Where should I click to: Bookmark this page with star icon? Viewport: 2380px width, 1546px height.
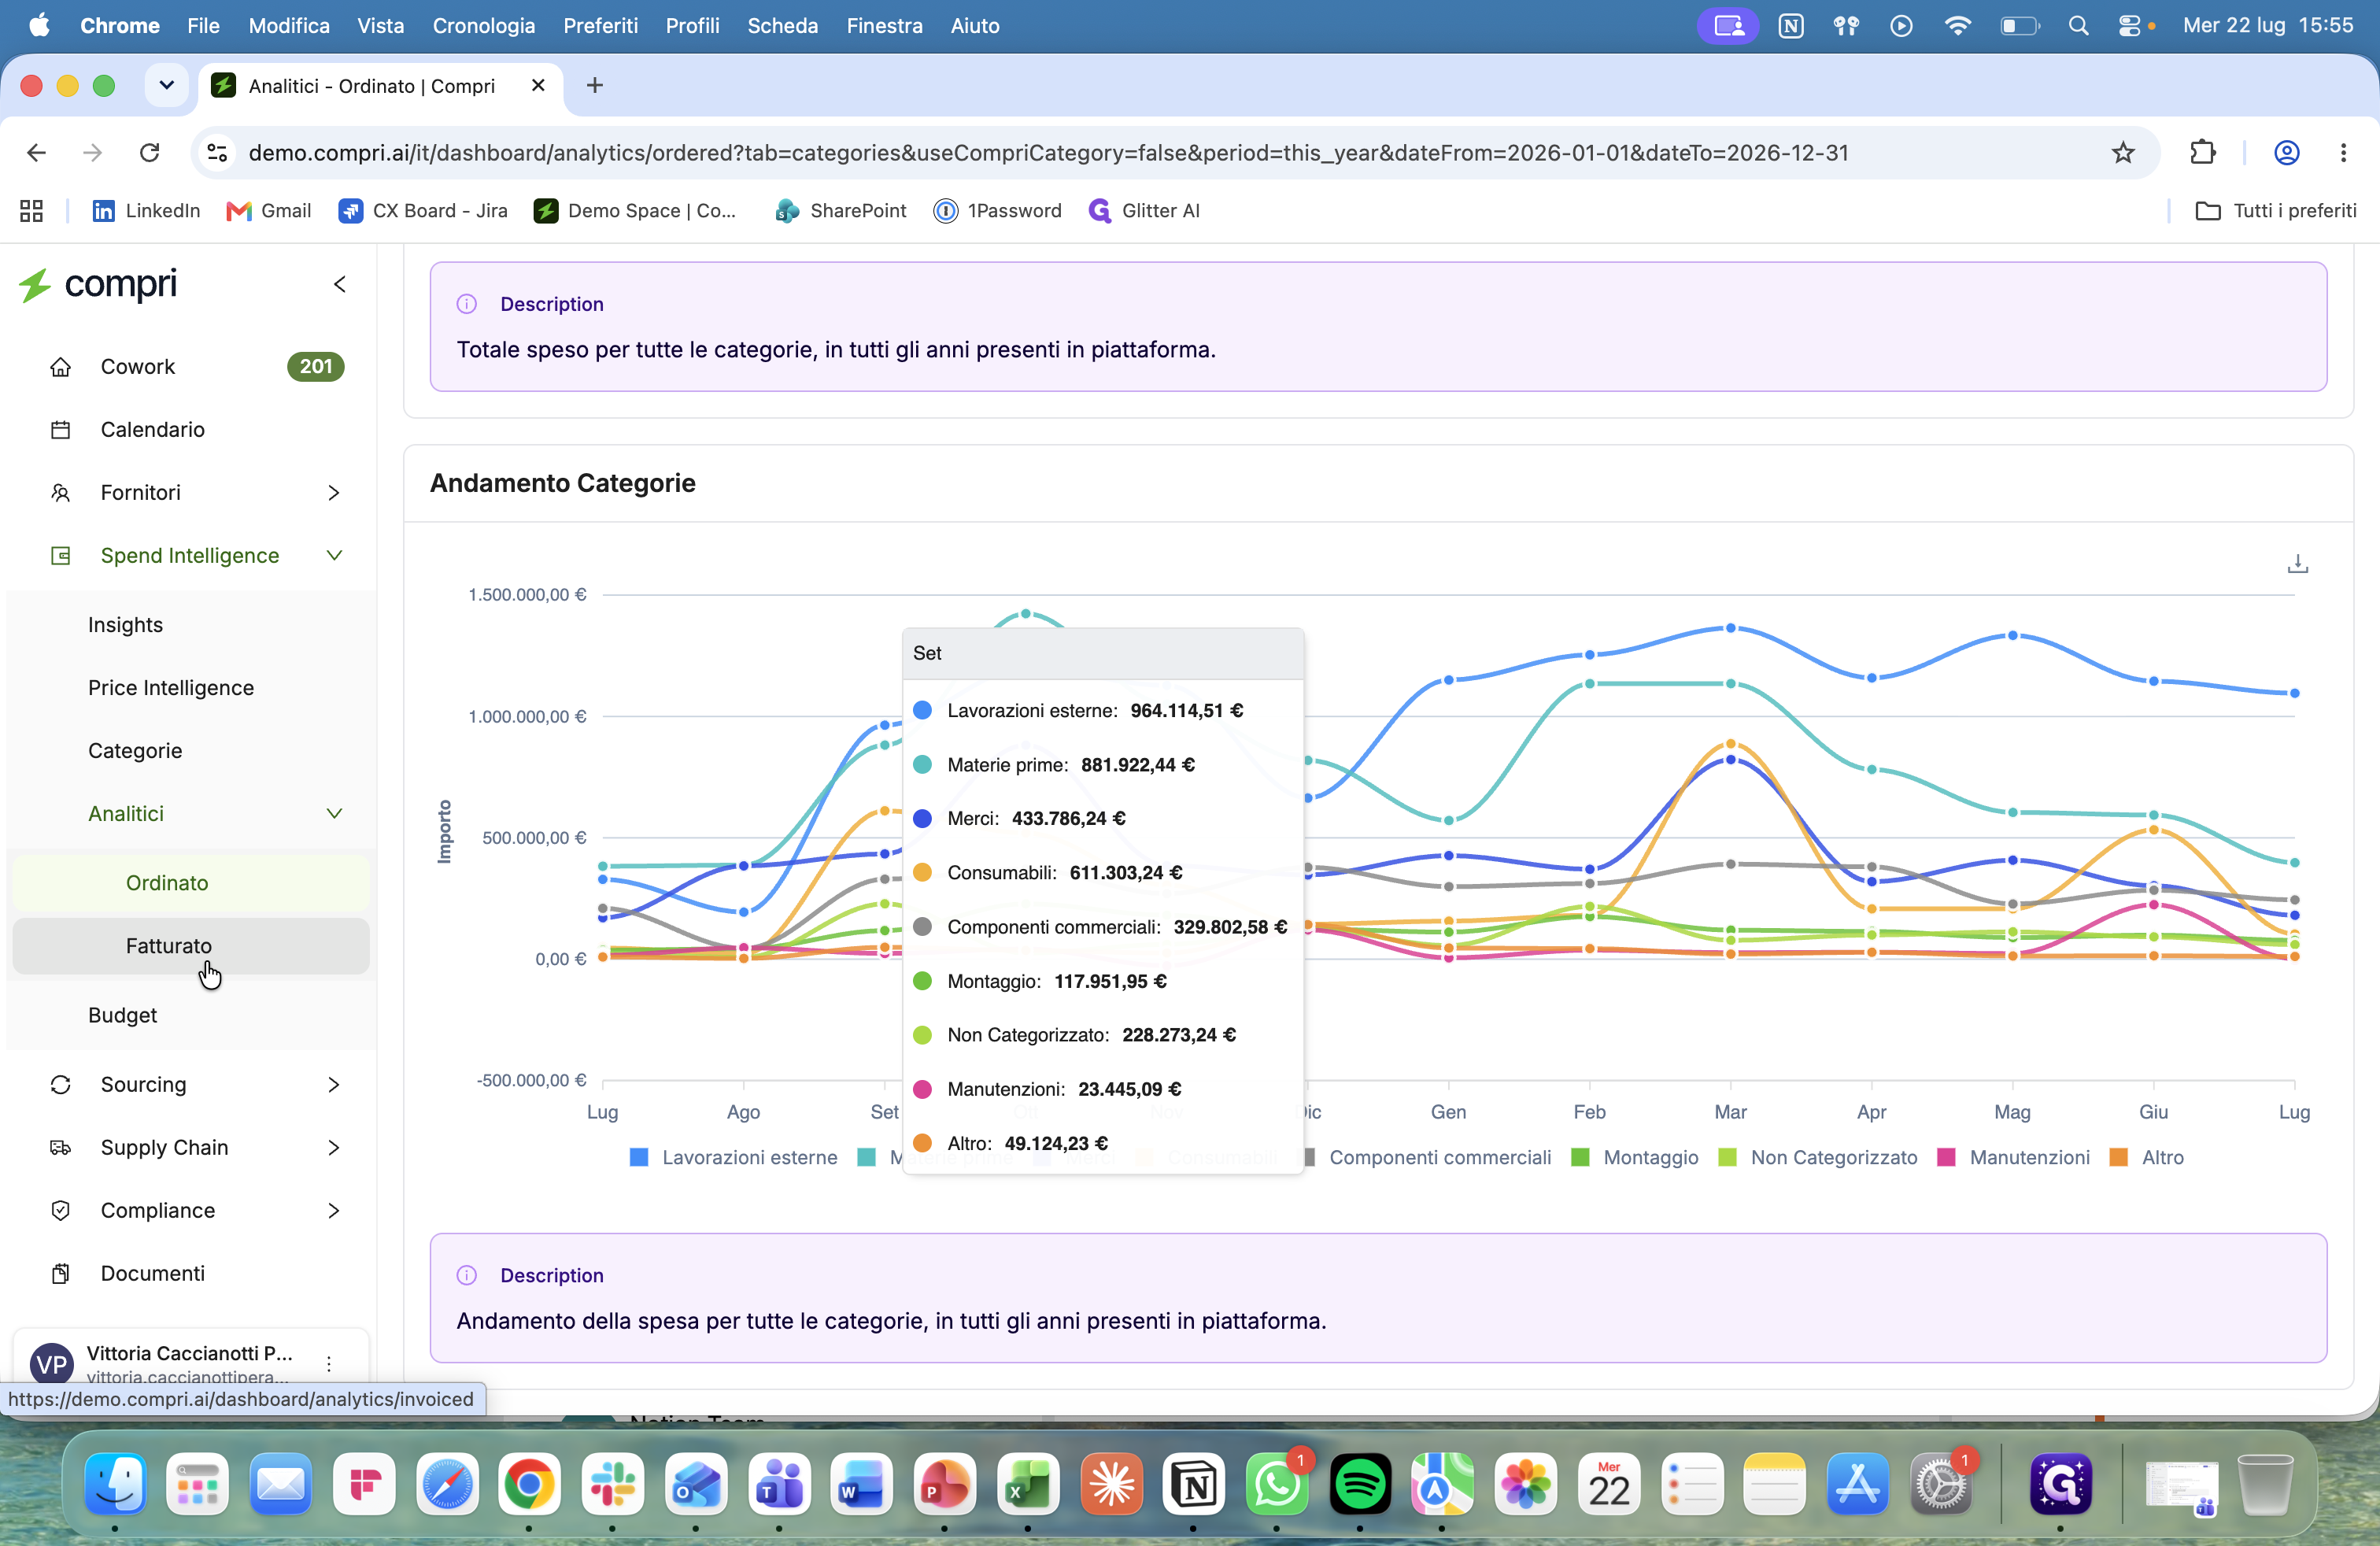(x=2122, y=152)
